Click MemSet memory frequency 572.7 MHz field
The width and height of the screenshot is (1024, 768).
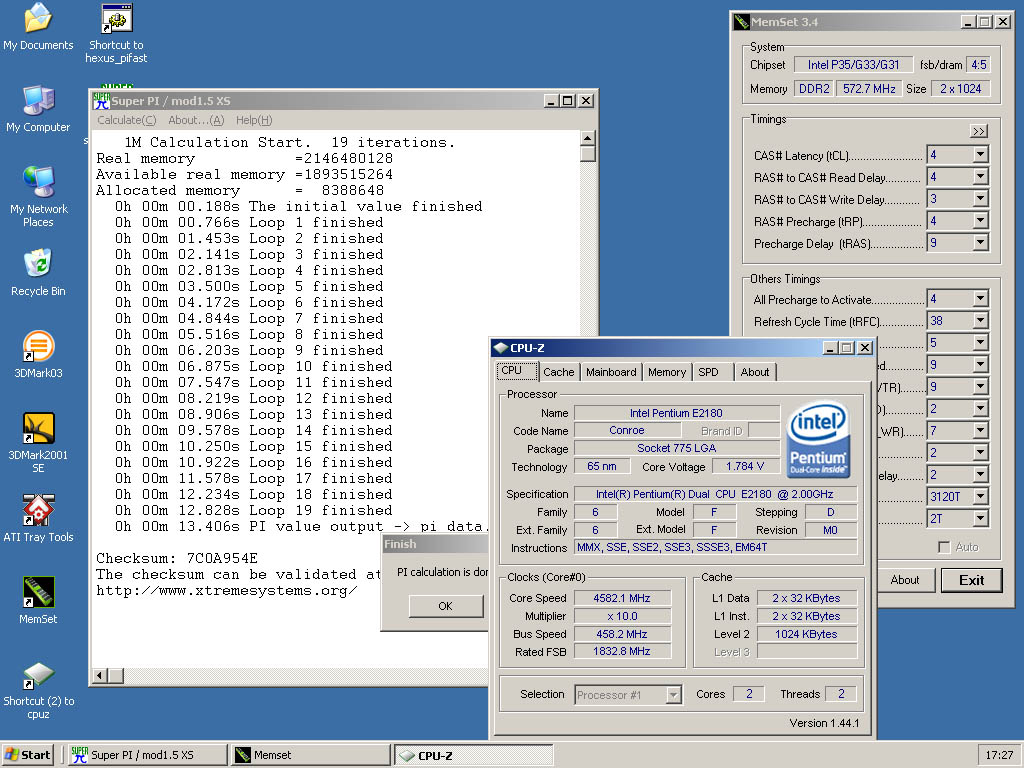(x=869, y=88)
